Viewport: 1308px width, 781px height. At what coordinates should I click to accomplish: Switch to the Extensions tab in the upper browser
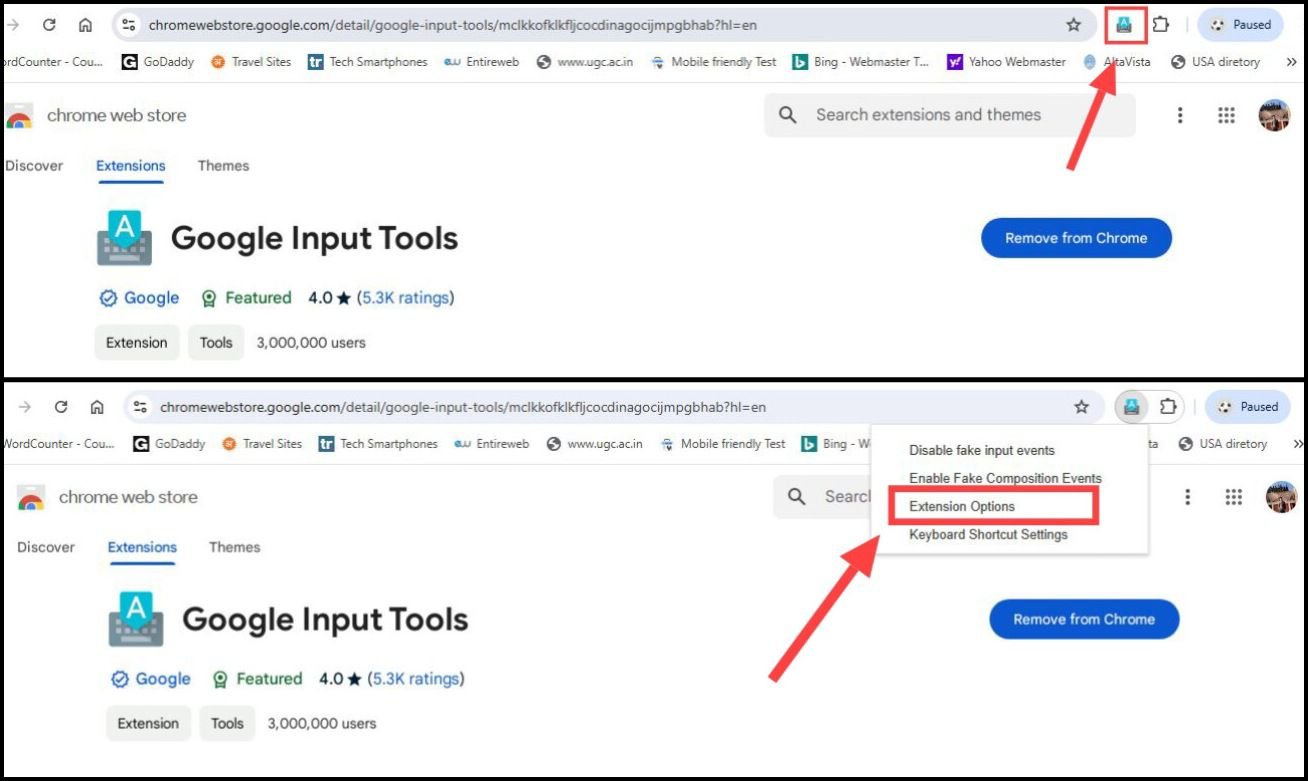(131, 166)
